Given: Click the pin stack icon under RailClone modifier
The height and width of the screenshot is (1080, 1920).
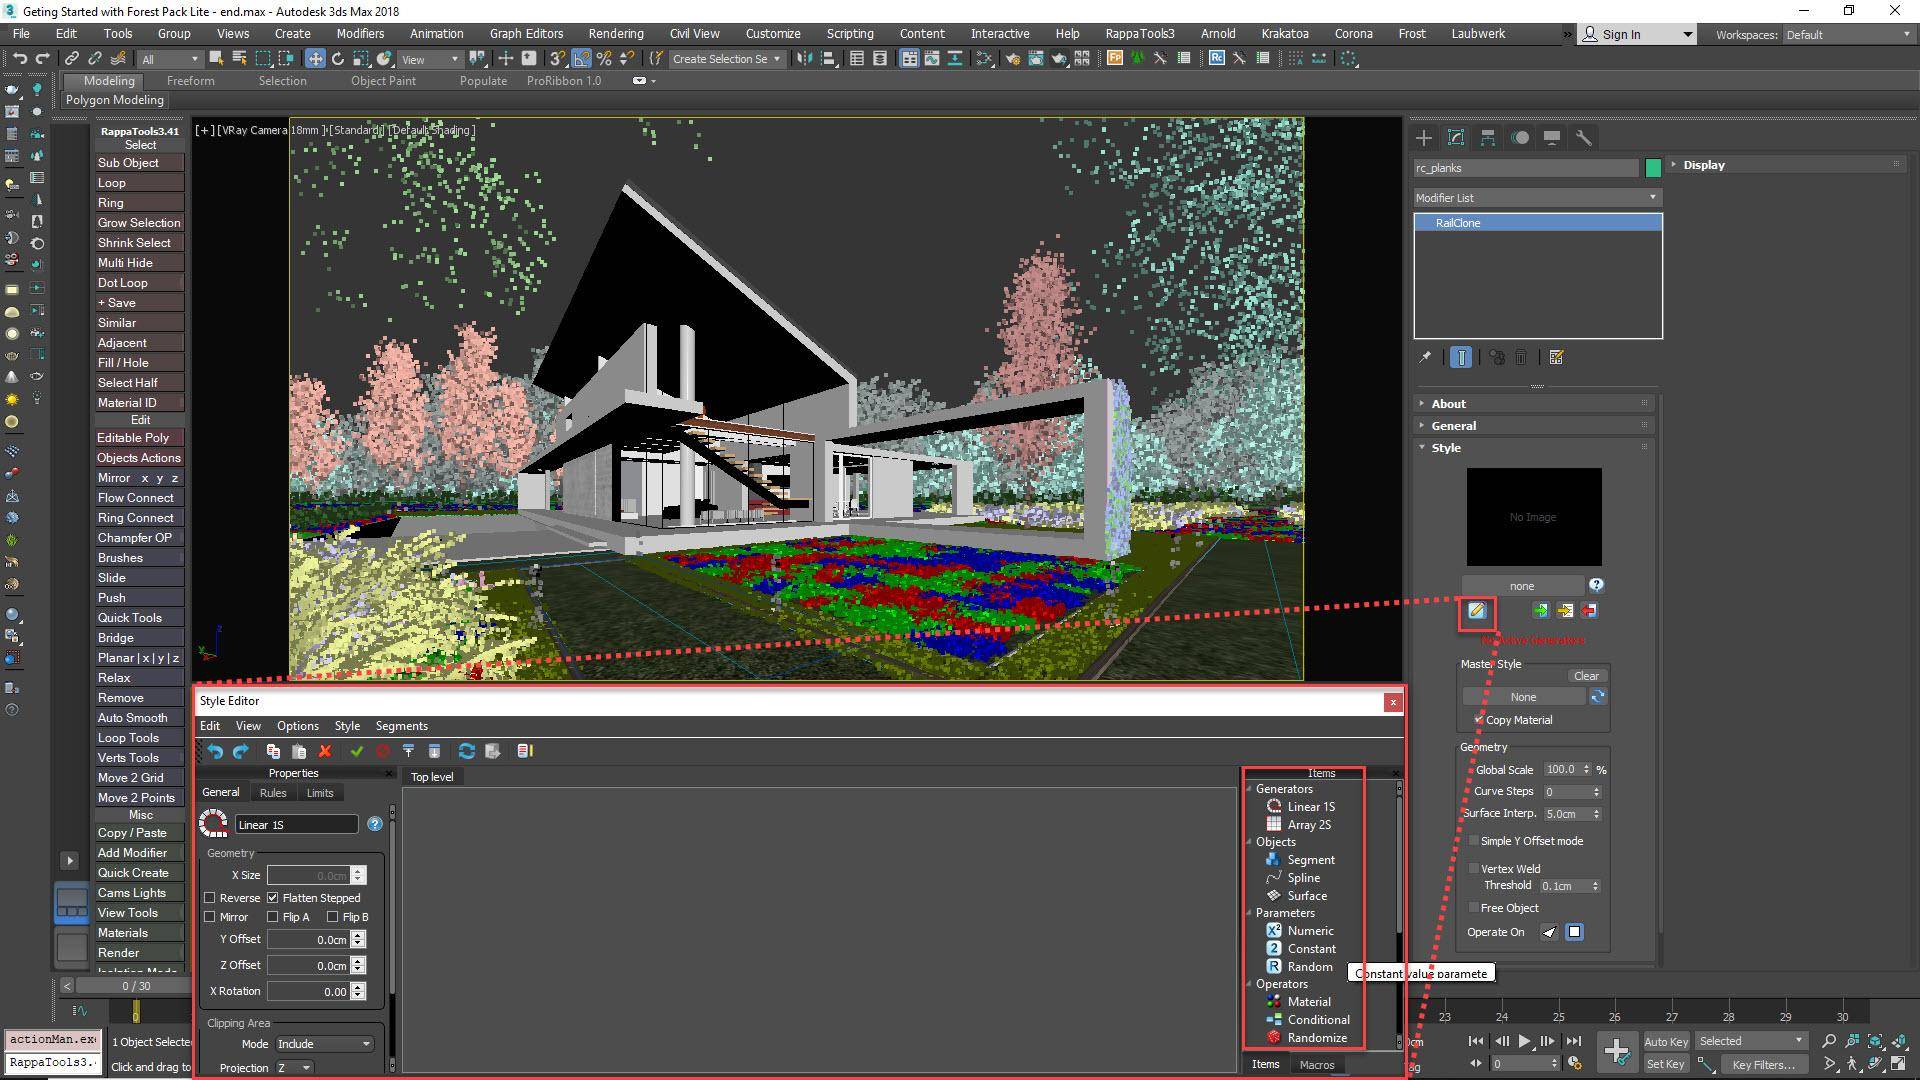Looking at the screenshot, I should click(x=1426, y=356).
